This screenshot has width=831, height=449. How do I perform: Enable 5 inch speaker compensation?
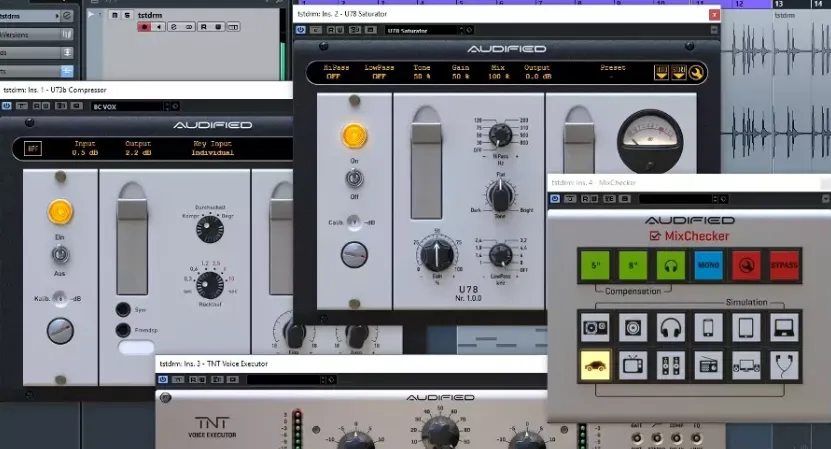(x=595, y=265)
